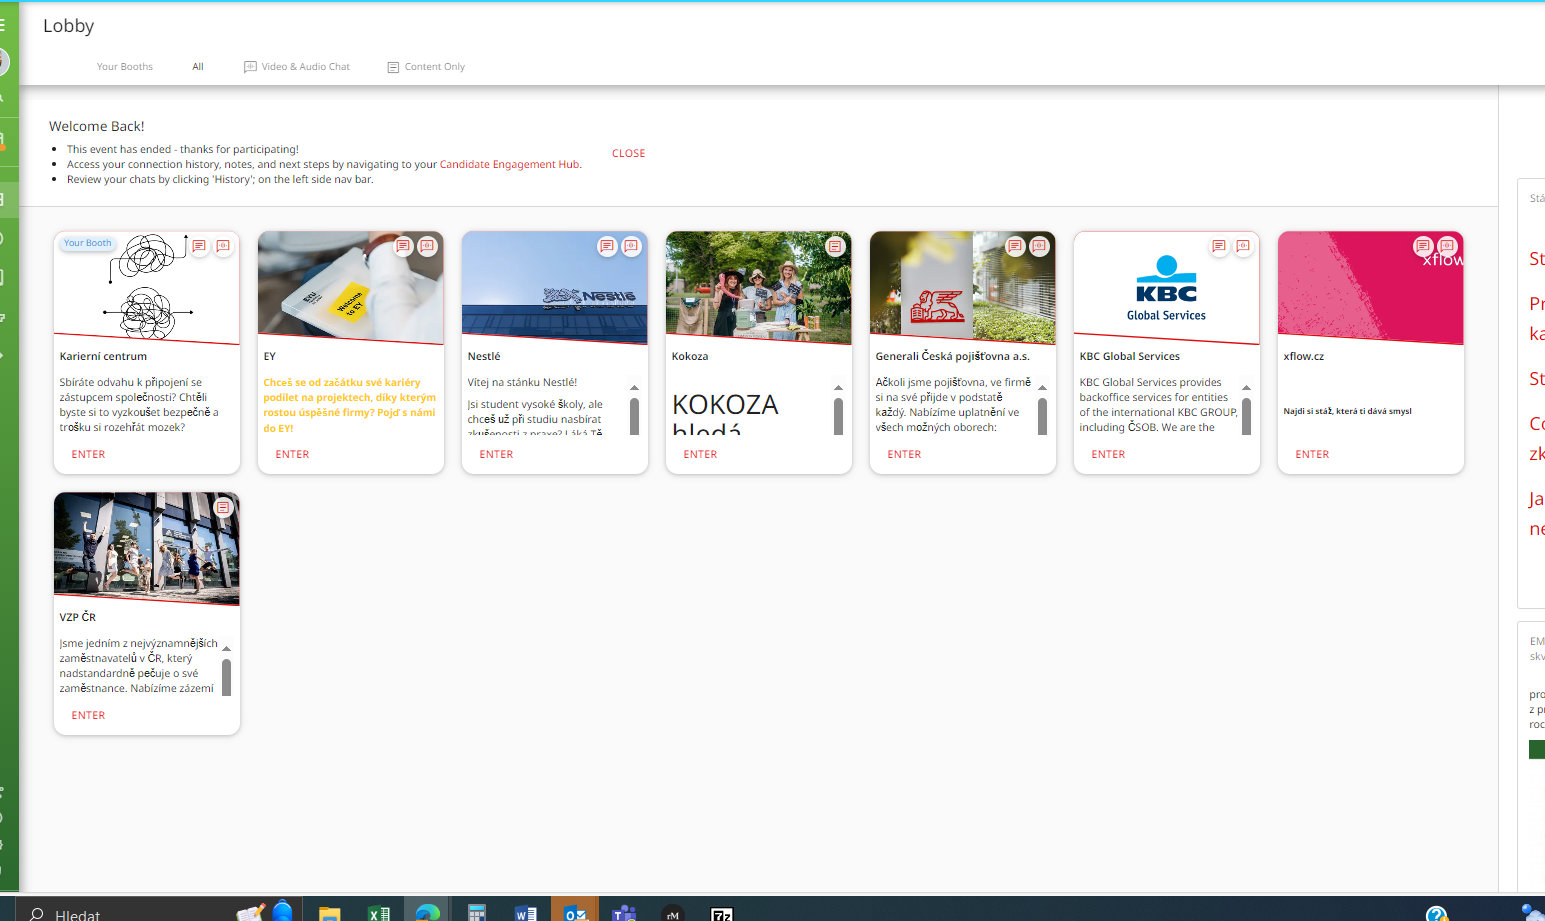1545x921 pixels.
Task: Open text chat icon on xflow.cz booth
Action: click(x=1423, y=246)
